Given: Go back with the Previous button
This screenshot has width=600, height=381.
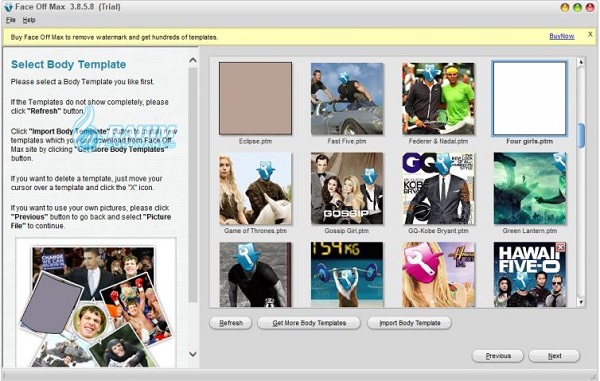Looking at the screenshot, I should pyautogui.click(x=498, y=356).
